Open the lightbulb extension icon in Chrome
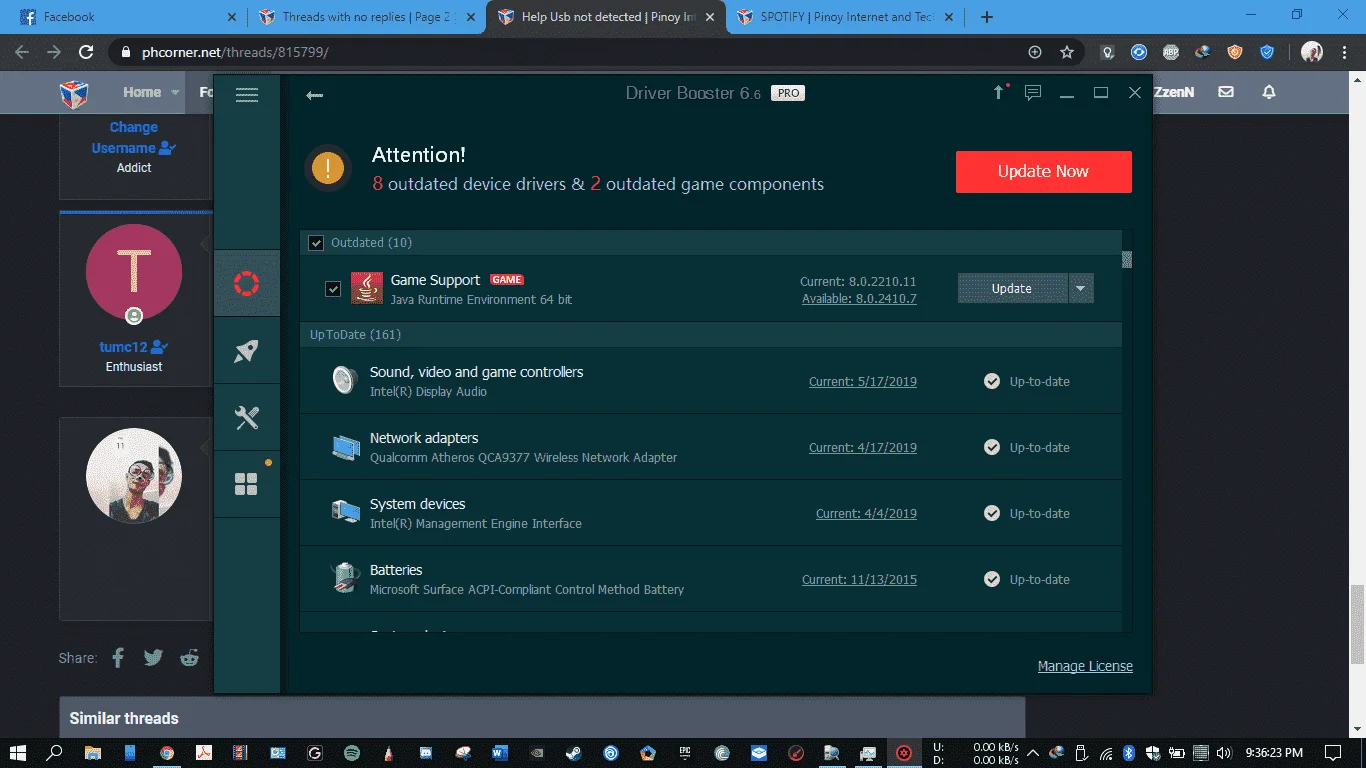This screenshot has width=1366, height=768. [1107, 52]
